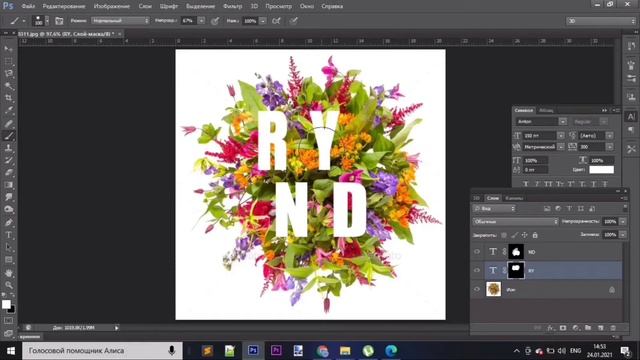This screenshot has height=360, width=640.
Task: Select the Healing Brush tool
Action: (x=9, y=123)
